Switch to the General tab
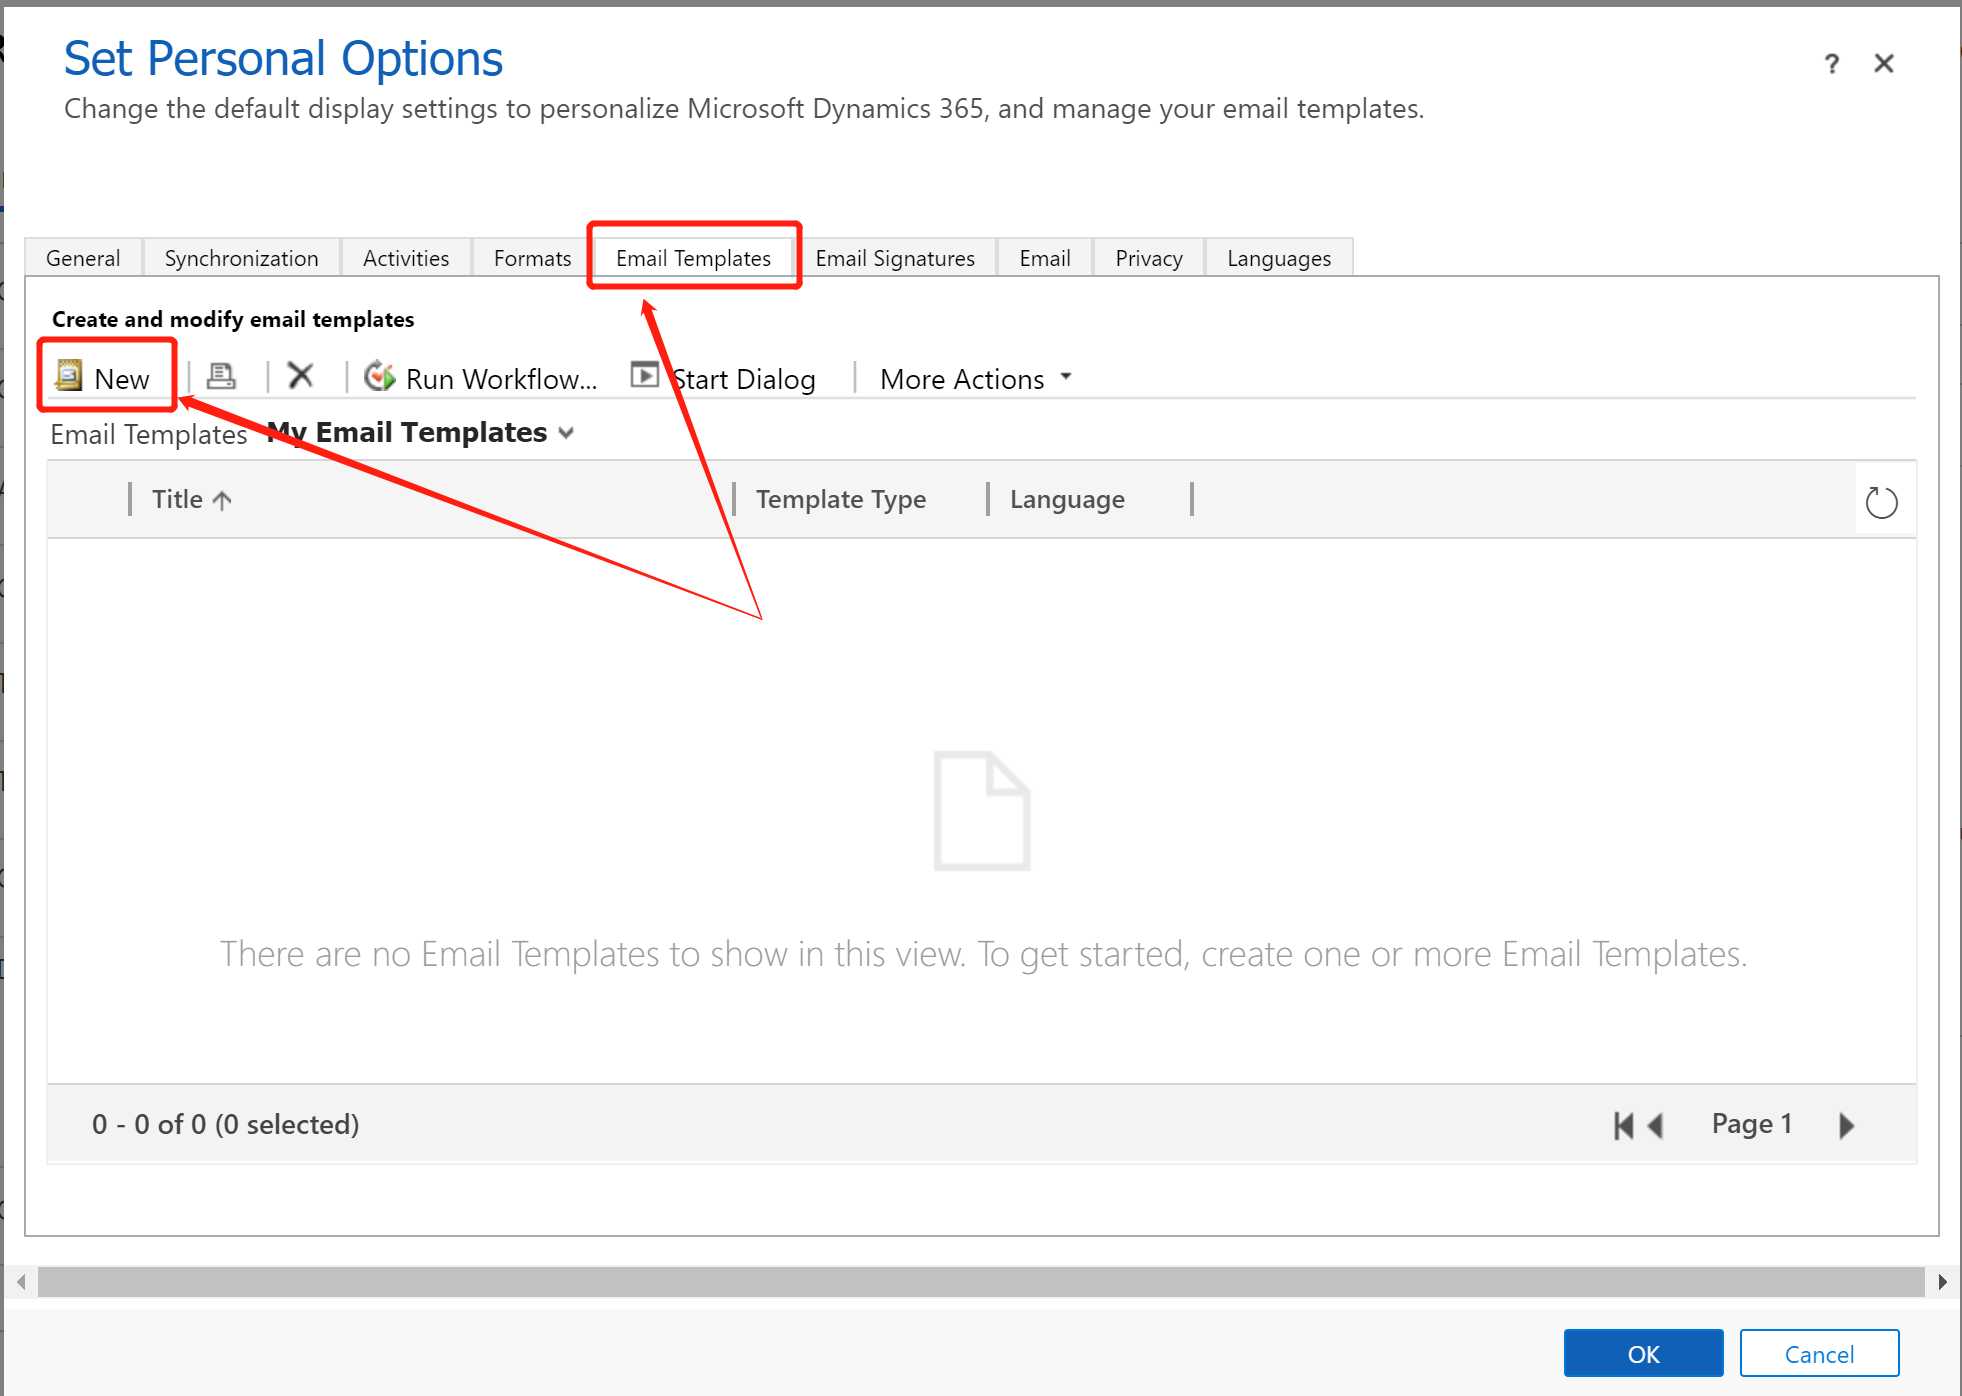 click(83, 258)
